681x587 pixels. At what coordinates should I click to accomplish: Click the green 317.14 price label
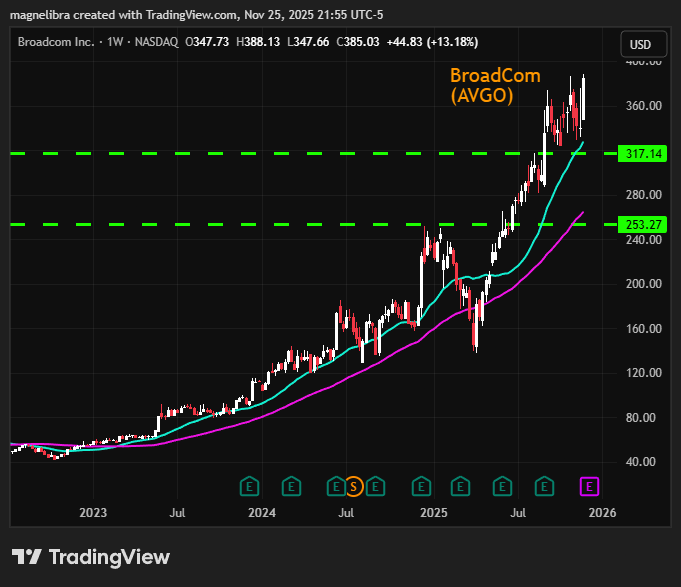pyautogui.click(x=642, y=154)
